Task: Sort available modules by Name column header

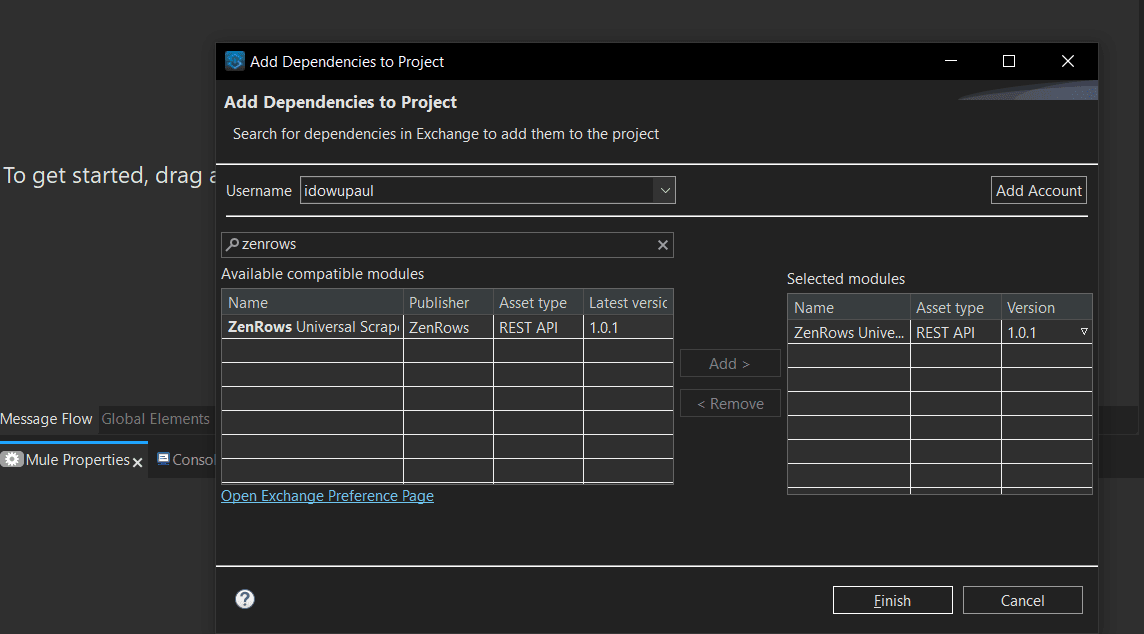Action: click(312, 303)
